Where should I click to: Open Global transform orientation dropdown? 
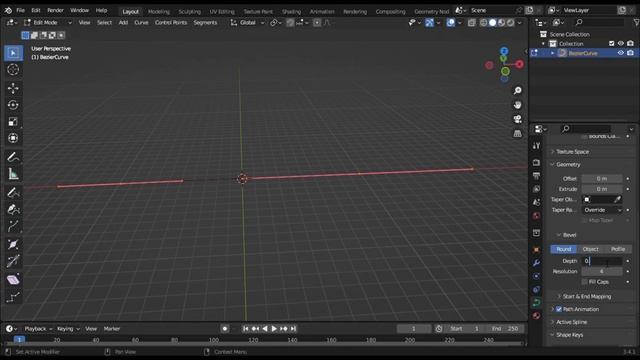click(248, 23)
